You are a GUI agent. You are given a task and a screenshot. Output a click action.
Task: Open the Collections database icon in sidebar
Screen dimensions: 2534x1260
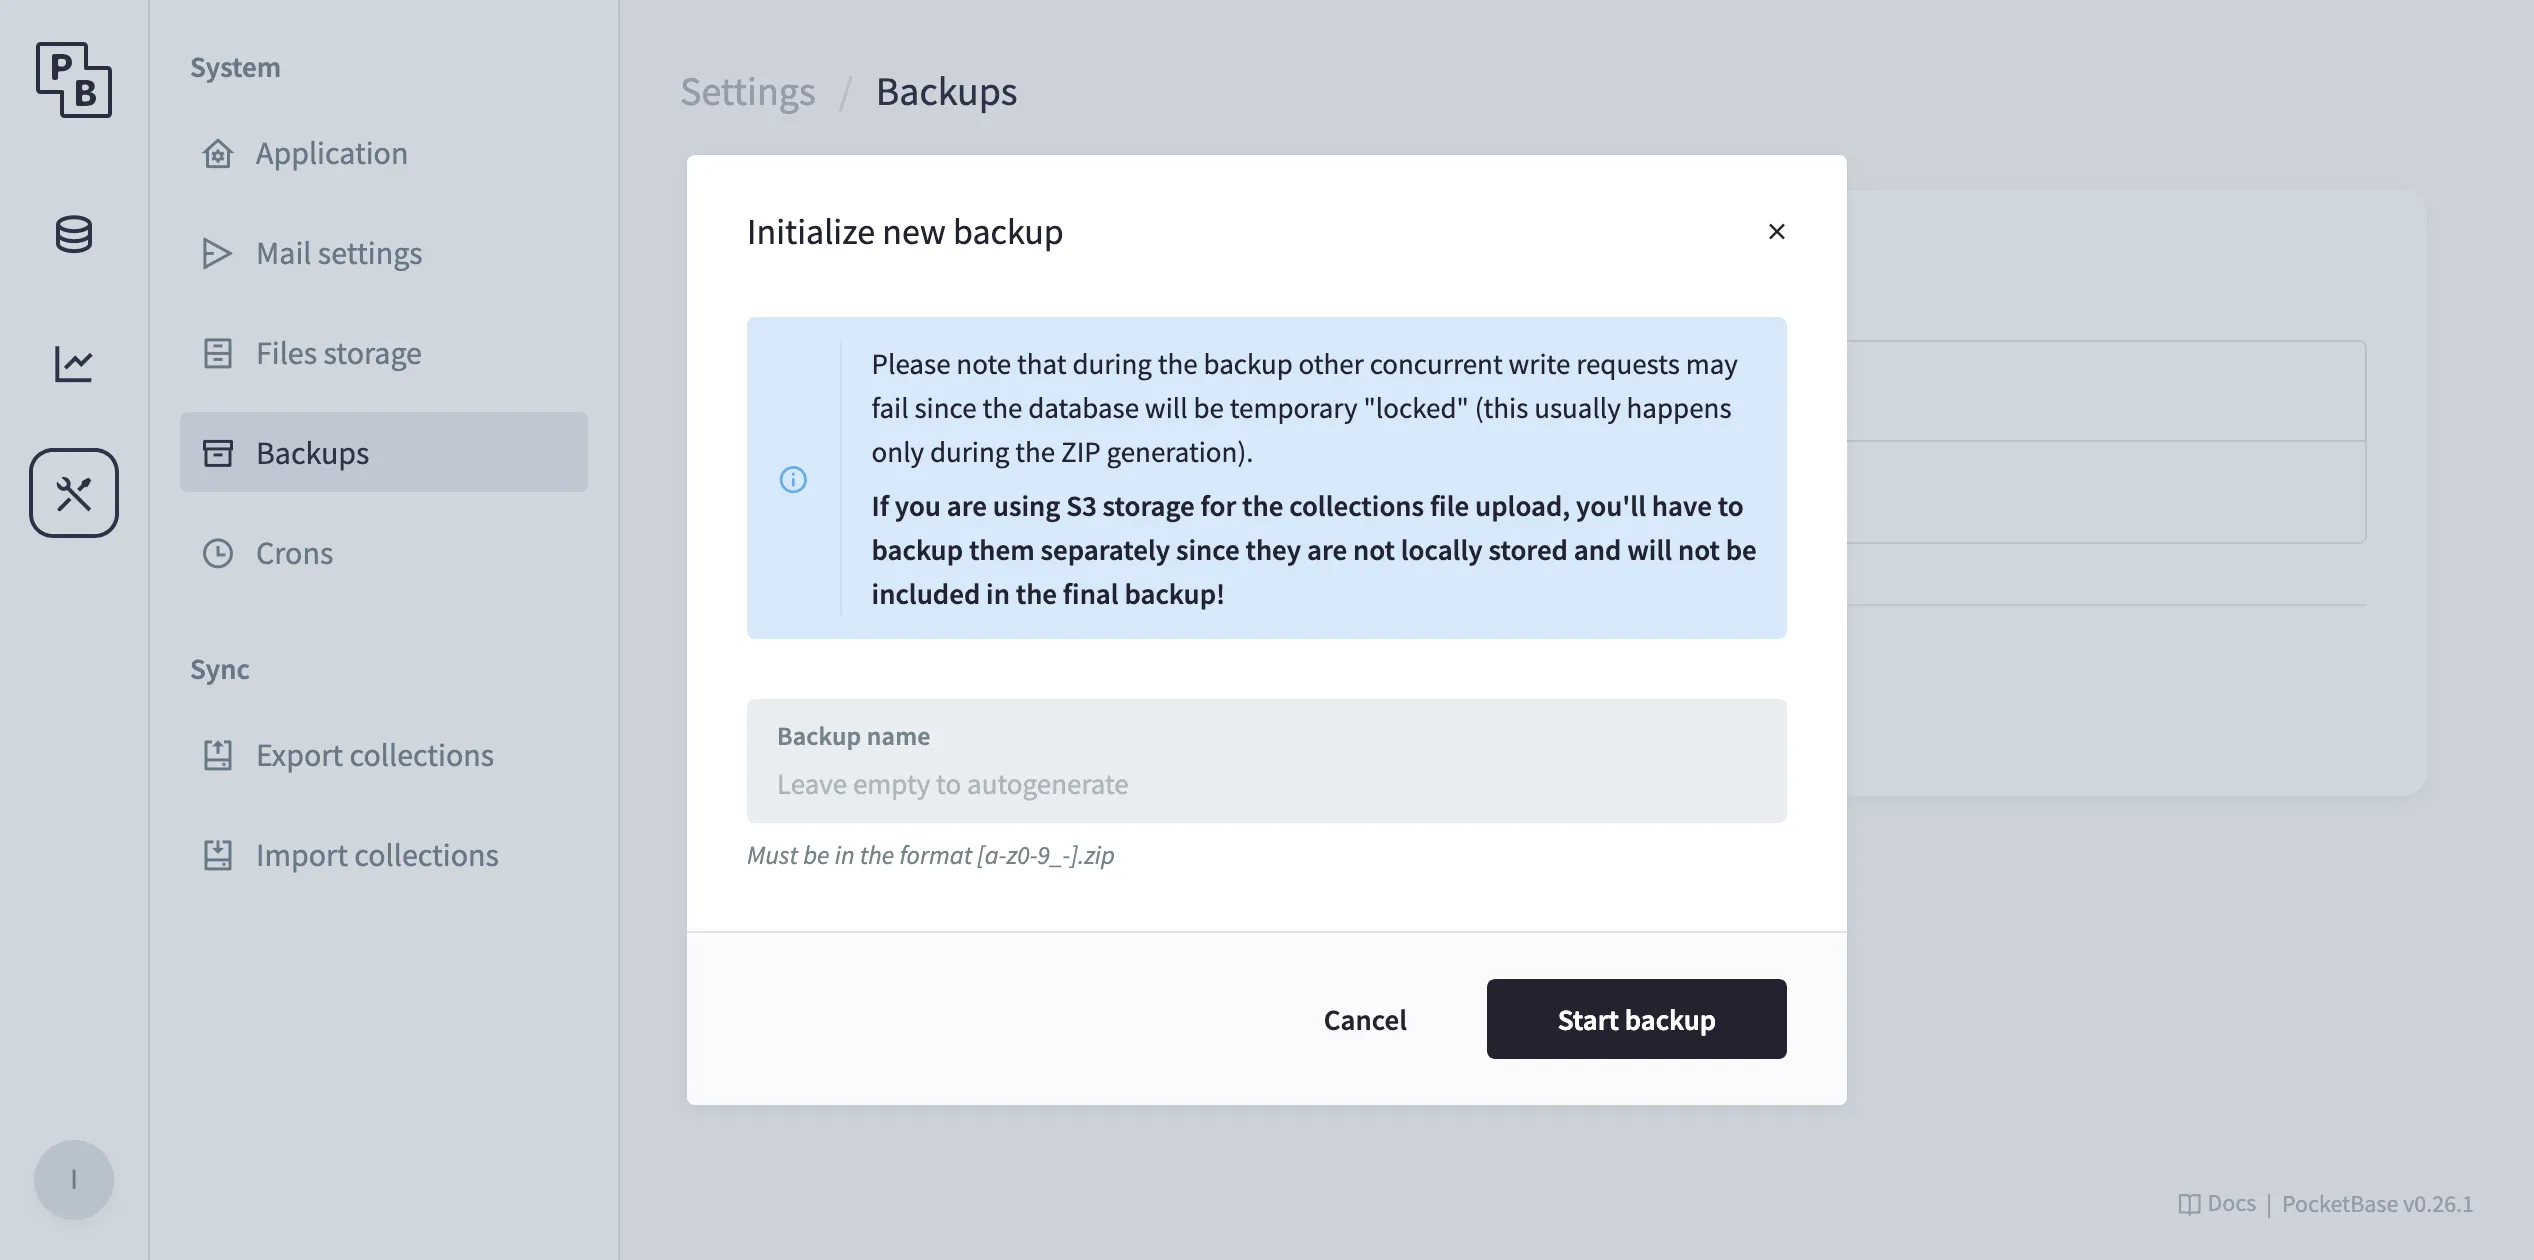coord(74,235)
